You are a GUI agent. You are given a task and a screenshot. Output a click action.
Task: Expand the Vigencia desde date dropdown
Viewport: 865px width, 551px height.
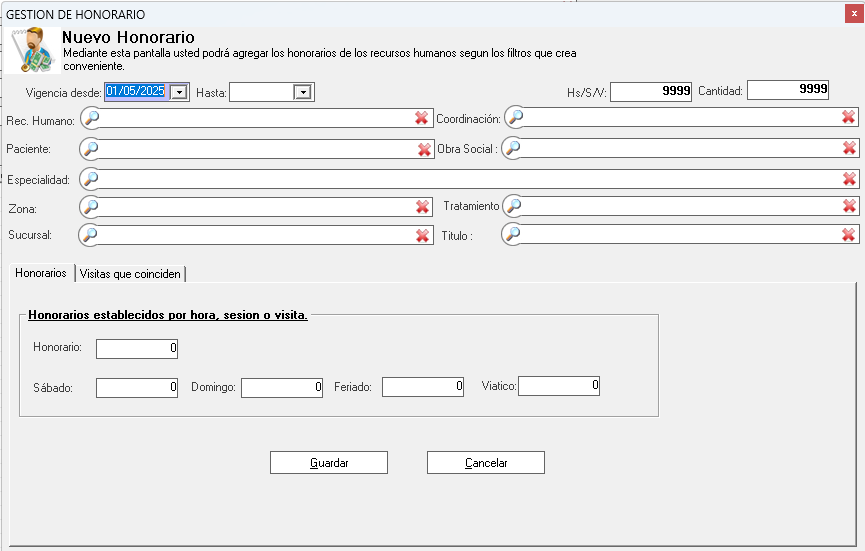[179, 92]
